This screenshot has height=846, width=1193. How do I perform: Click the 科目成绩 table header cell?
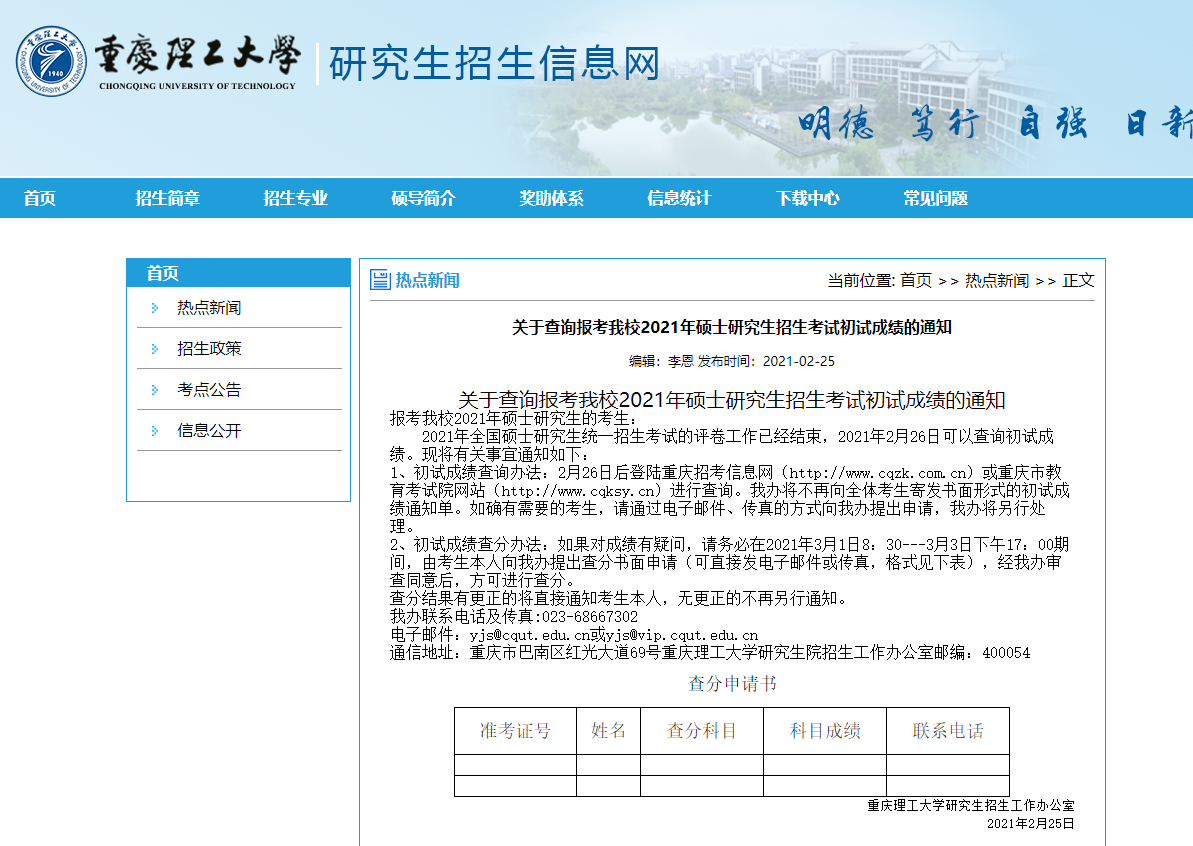(825, 731)
